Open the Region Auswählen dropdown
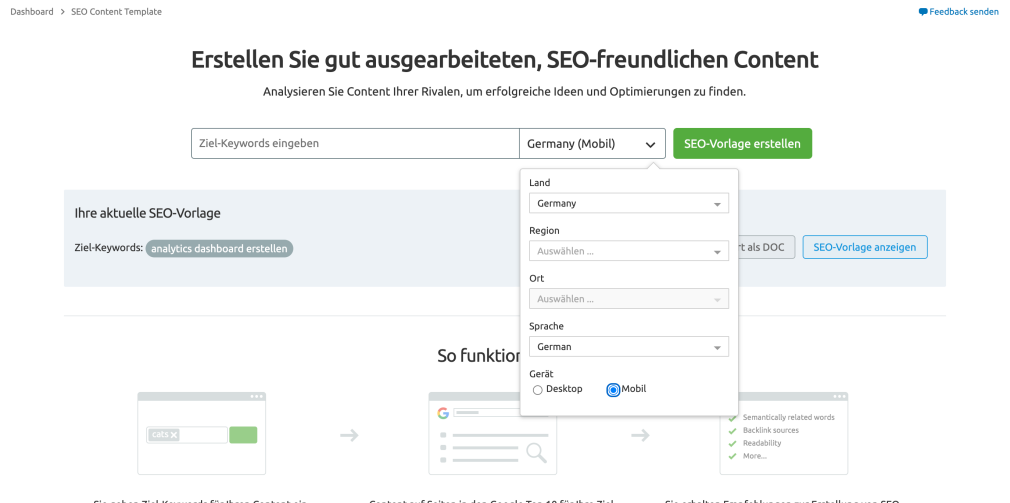 pos(629,251)
